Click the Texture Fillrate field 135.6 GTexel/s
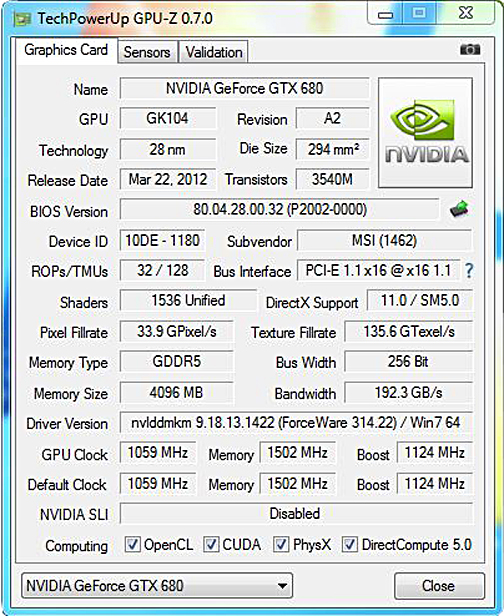Viewport: 504px width, 616px height. 409,331
